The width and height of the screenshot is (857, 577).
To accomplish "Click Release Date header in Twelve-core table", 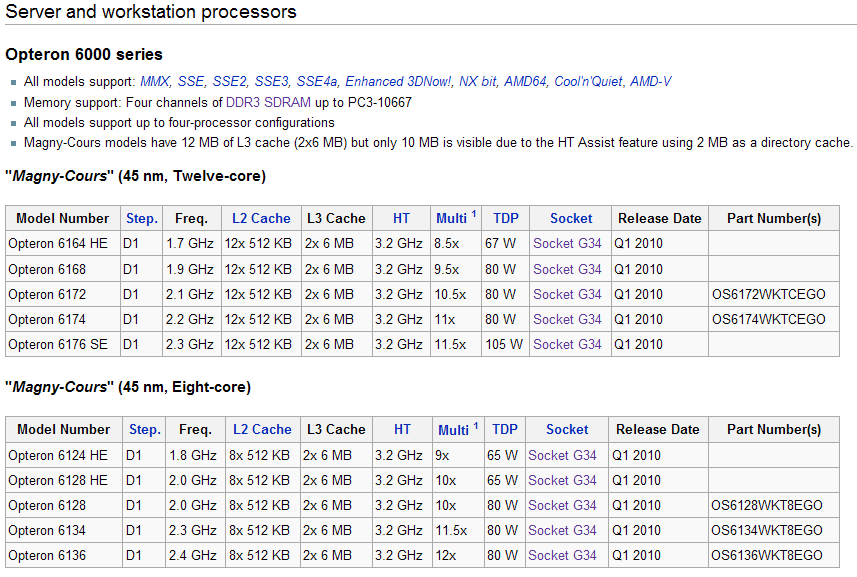I will click(659, 219).
